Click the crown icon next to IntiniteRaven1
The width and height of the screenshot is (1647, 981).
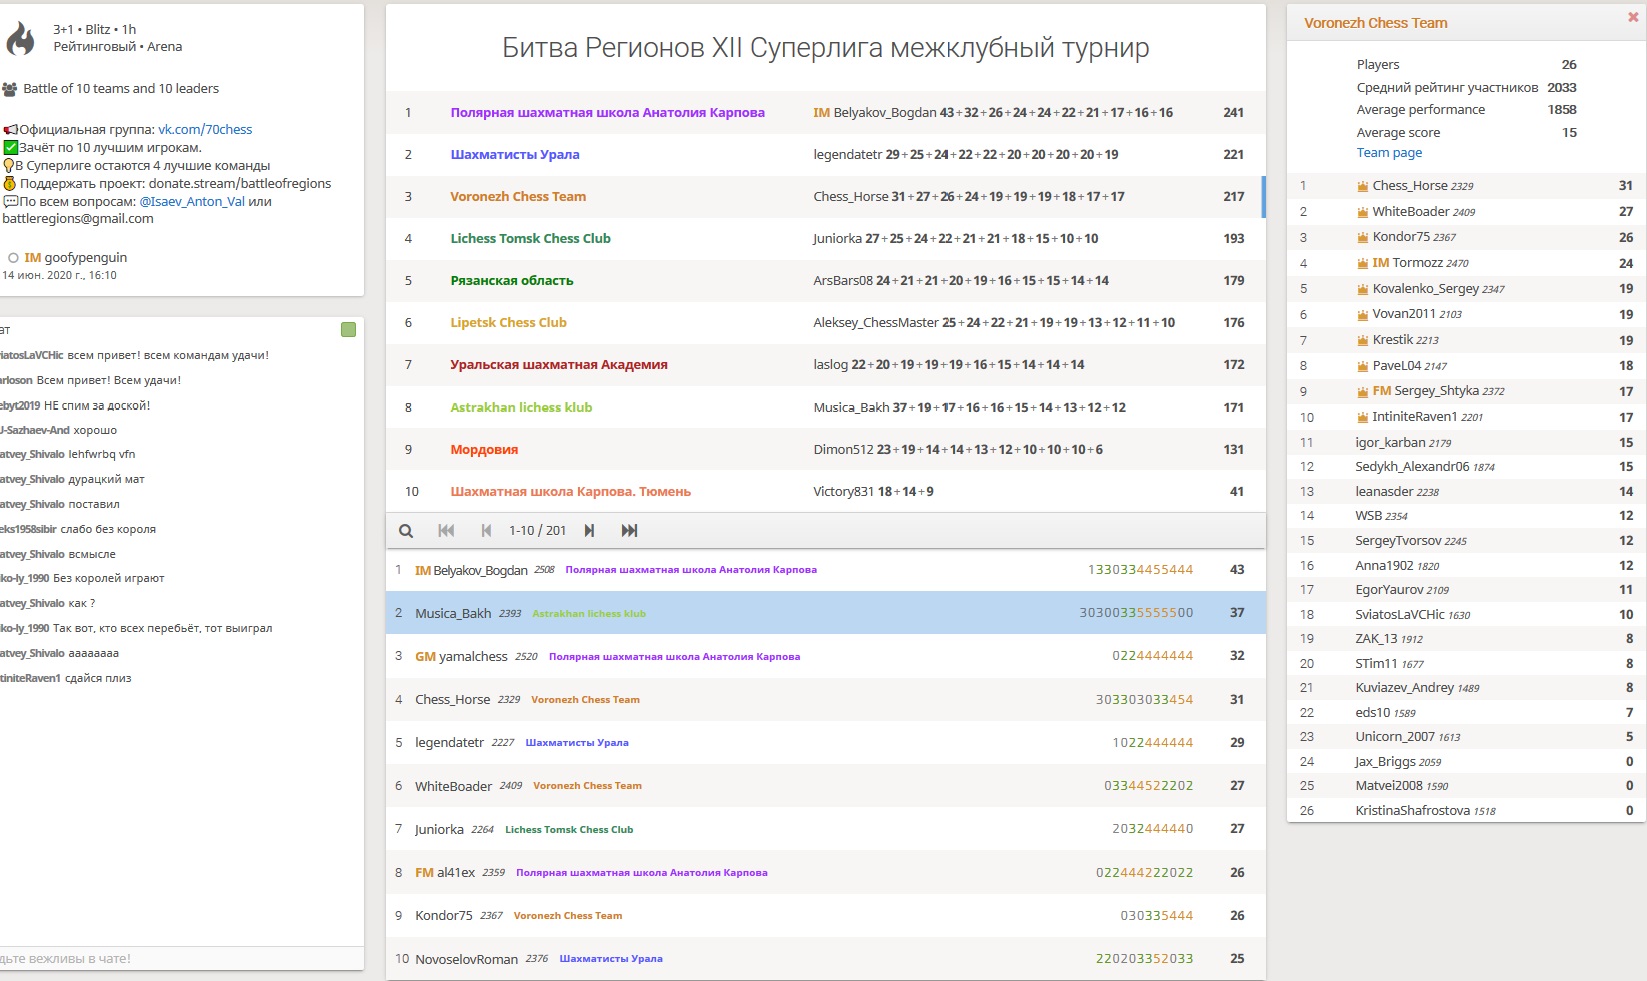tap(1362, 417)
